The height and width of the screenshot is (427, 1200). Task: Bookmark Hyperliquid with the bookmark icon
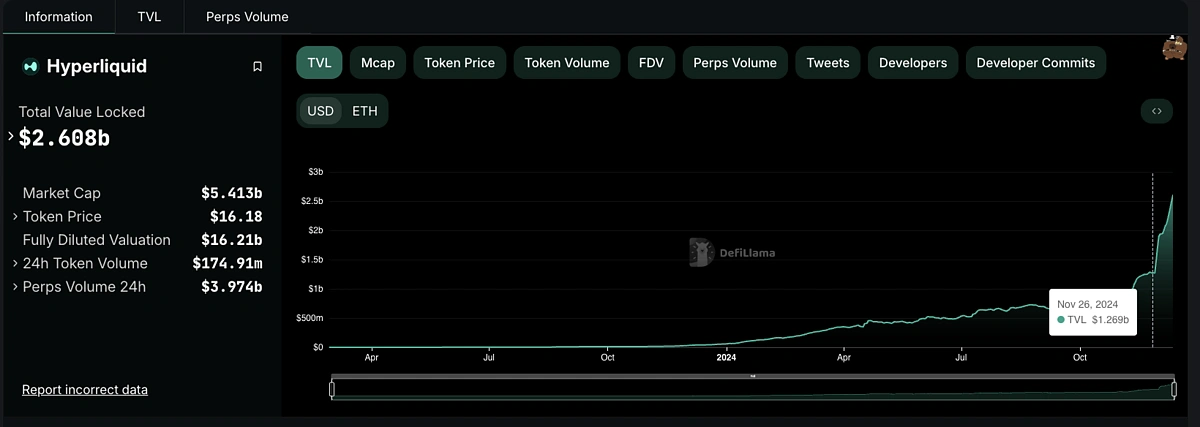pyautogui.click(x=257, y=67)
